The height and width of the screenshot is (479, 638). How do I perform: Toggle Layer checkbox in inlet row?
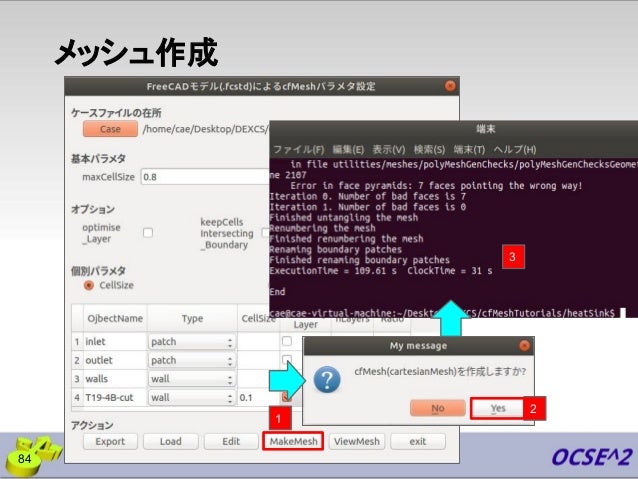coord(287,341)
